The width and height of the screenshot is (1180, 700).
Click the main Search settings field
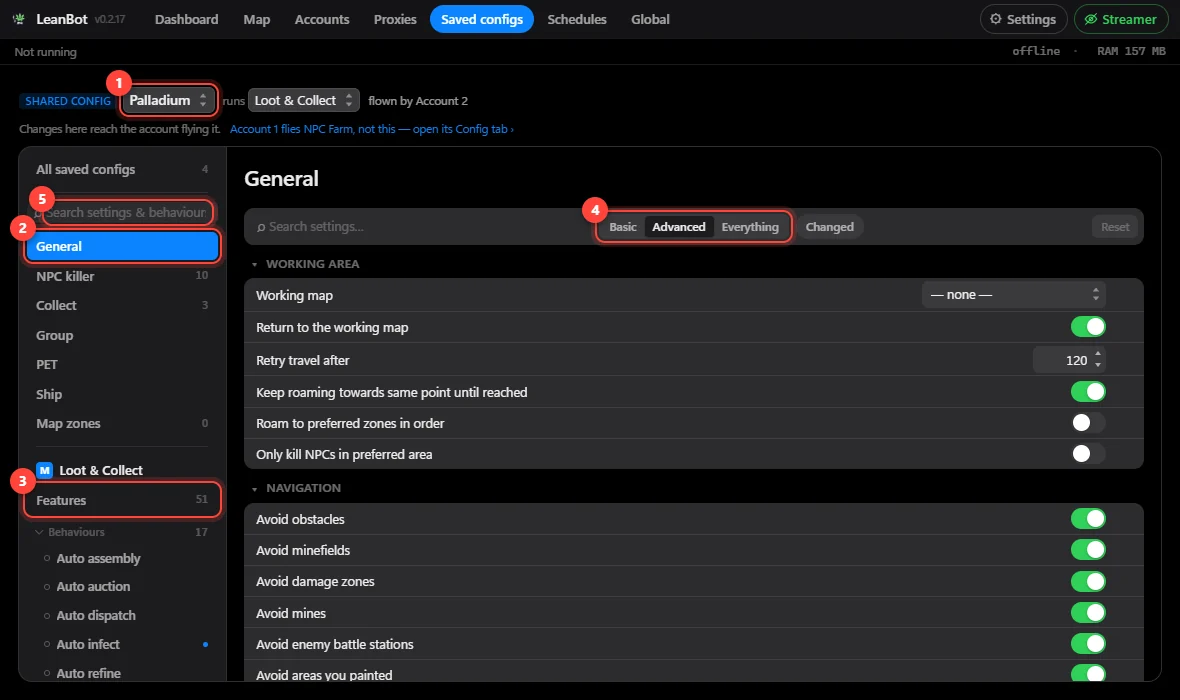point(420,227)
